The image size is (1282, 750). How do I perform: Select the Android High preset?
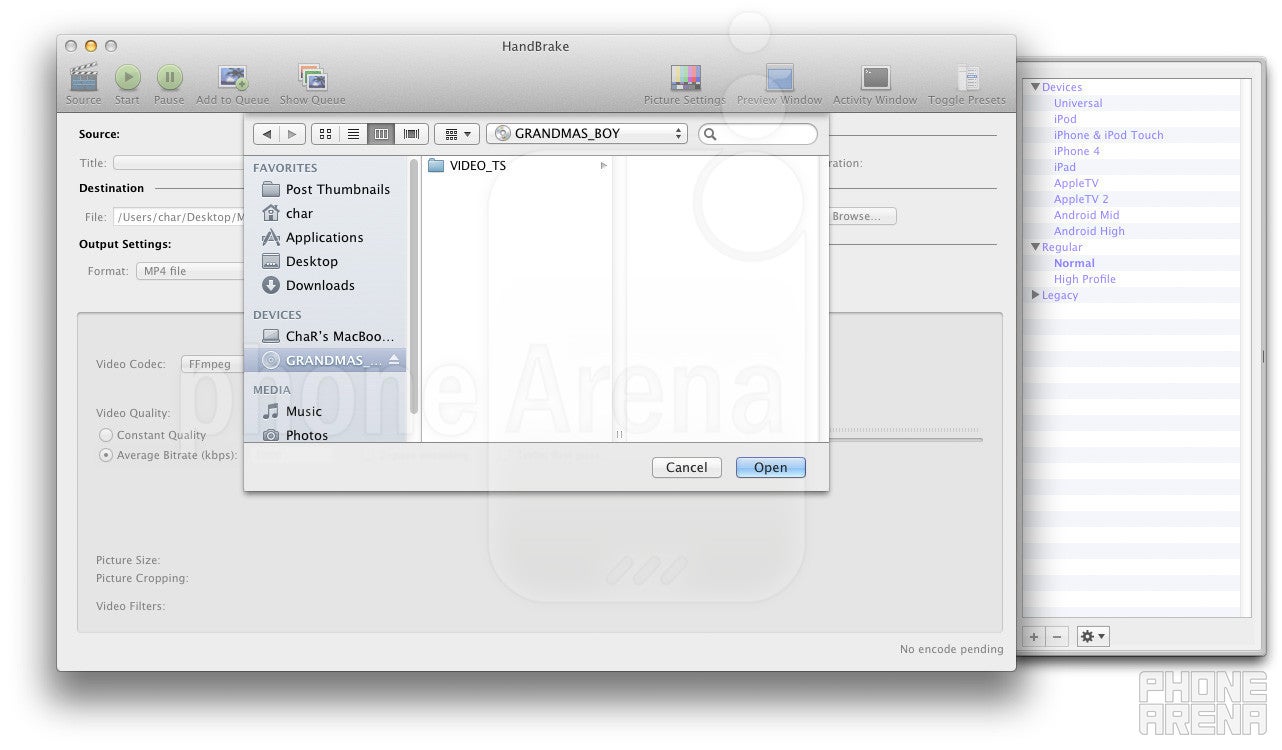coord(1089,231)
